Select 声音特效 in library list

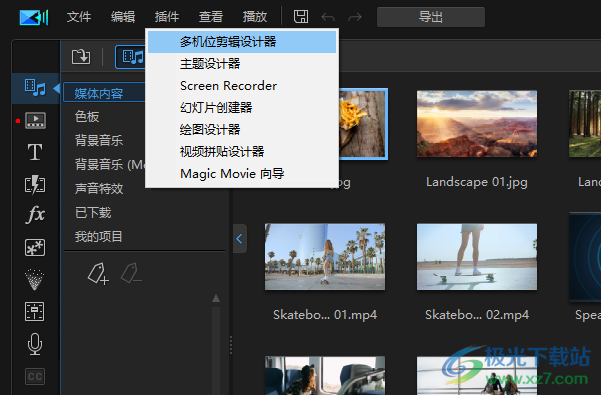(99, 188)
